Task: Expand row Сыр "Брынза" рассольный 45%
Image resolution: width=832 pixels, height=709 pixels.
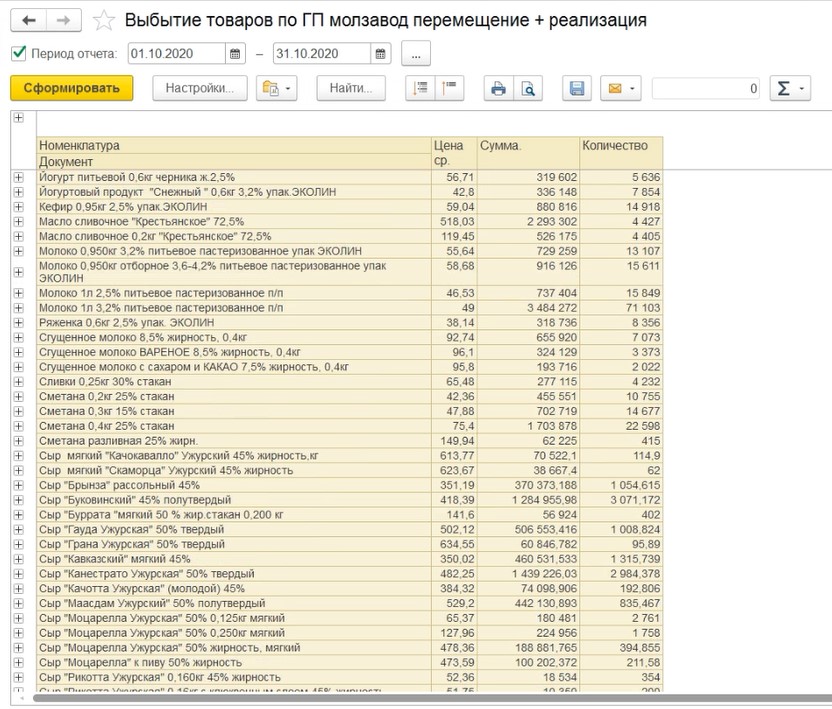Action: 19,485
